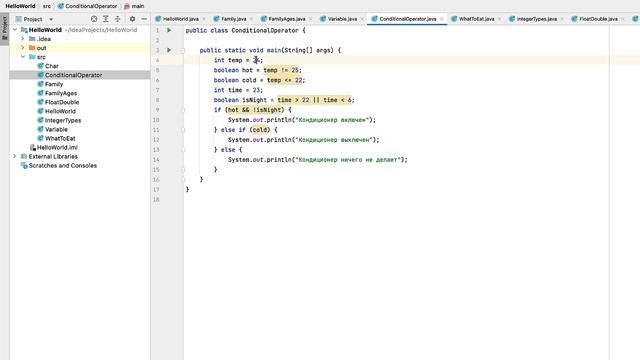Click the 'else if (cold)' line
640x360 pixels.
click(245, 130)
